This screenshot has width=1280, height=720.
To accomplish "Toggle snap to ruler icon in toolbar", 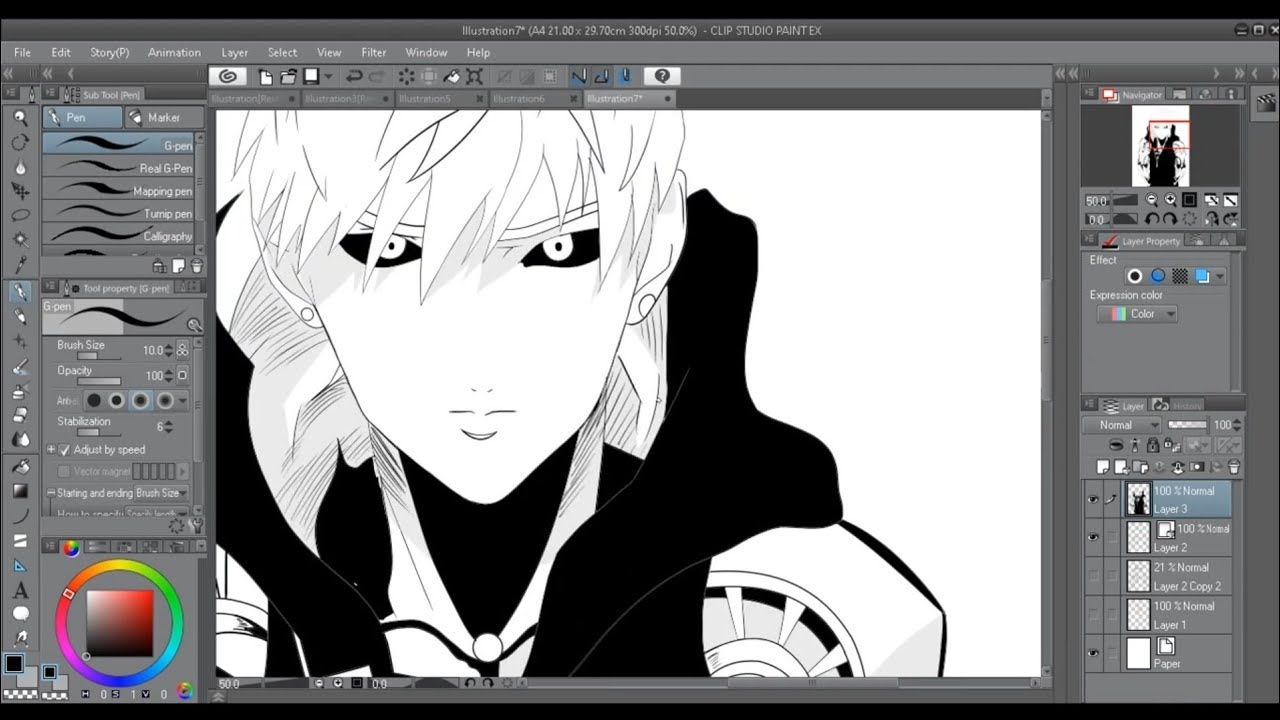I will coord(579,76).
